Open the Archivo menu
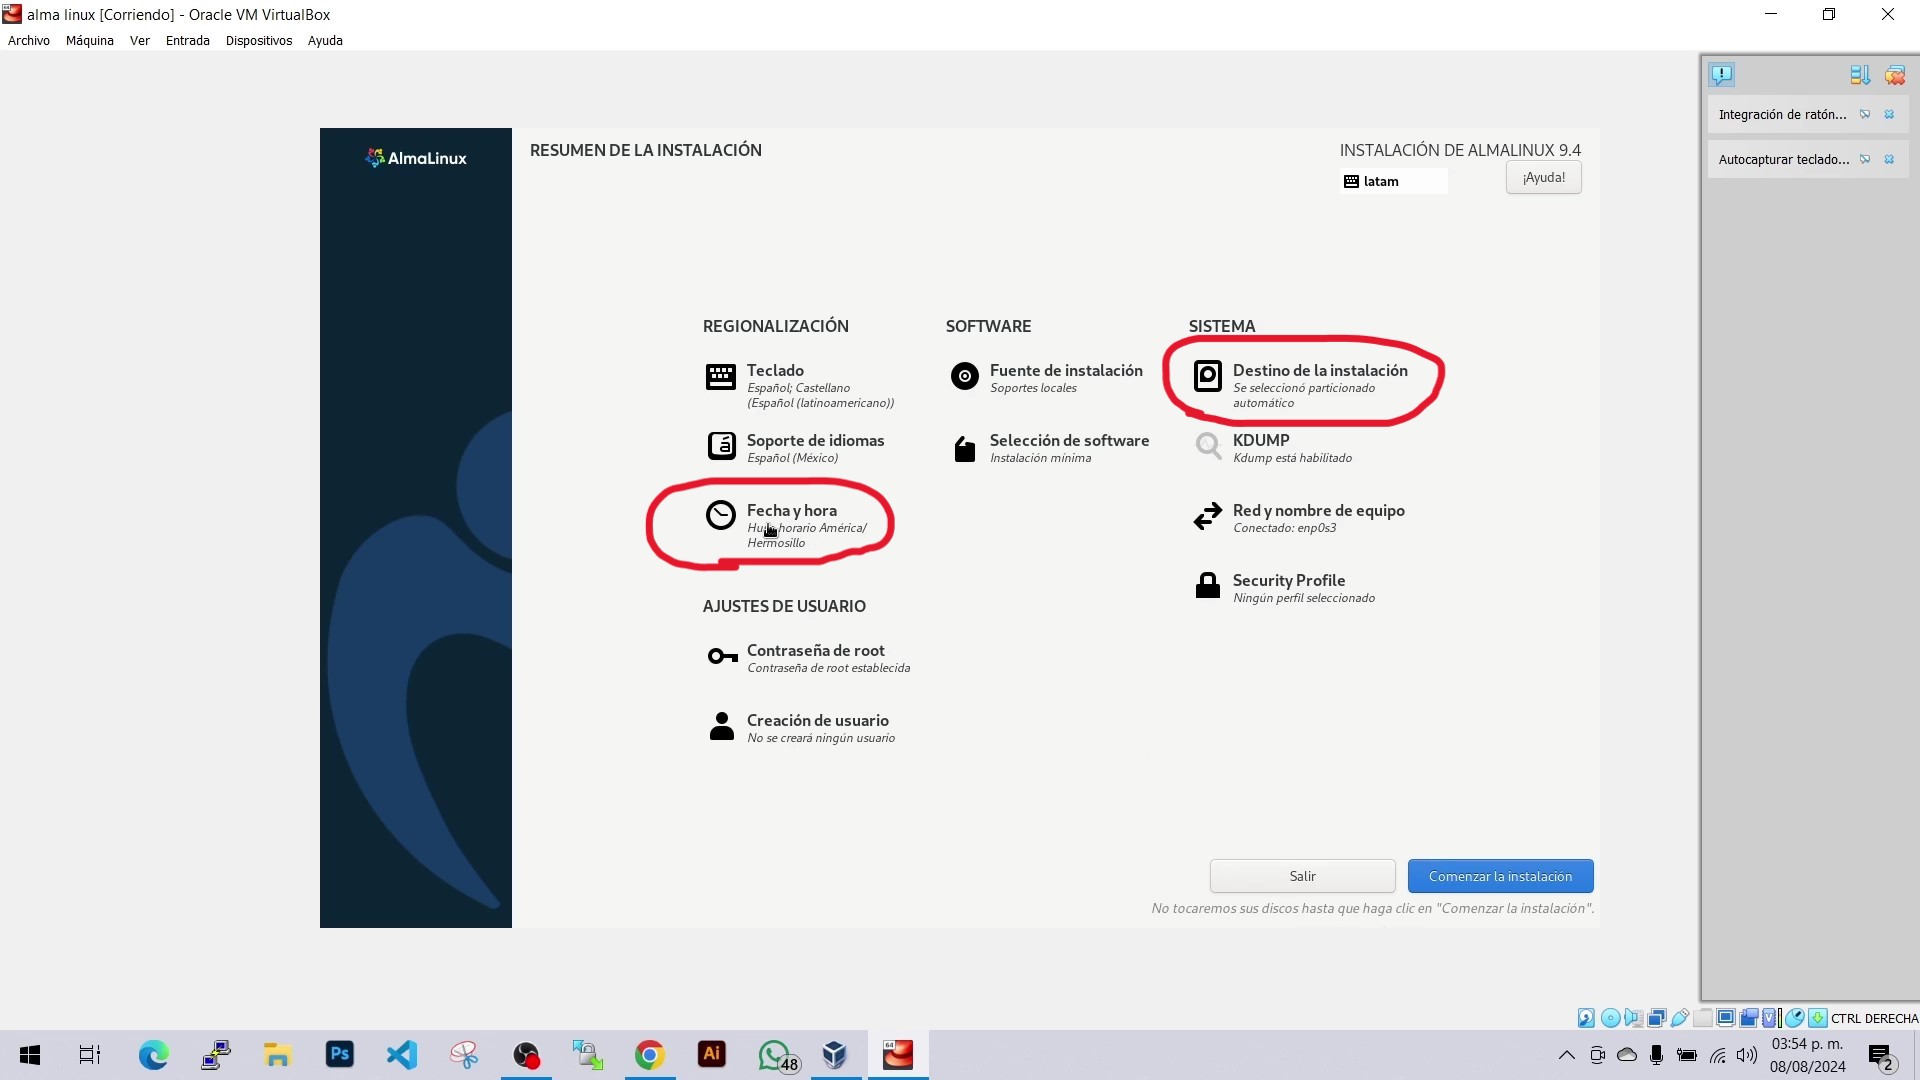The image size is (1920, 1080). (x=29, y=41)
